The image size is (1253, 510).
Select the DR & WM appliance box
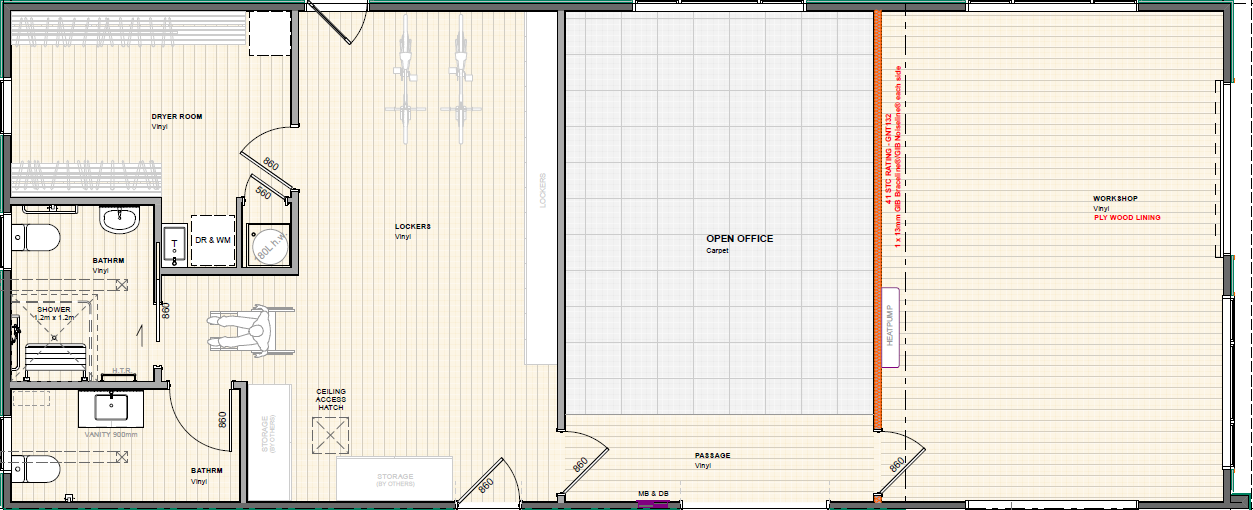click(x=213, y=241)
